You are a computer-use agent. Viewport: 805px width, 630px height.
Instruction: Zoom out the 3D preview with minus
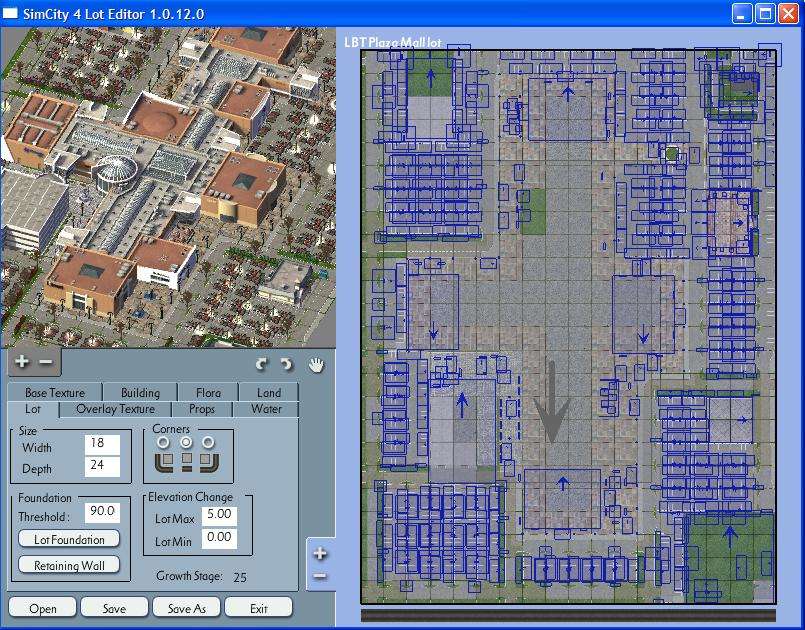[46, 362]
